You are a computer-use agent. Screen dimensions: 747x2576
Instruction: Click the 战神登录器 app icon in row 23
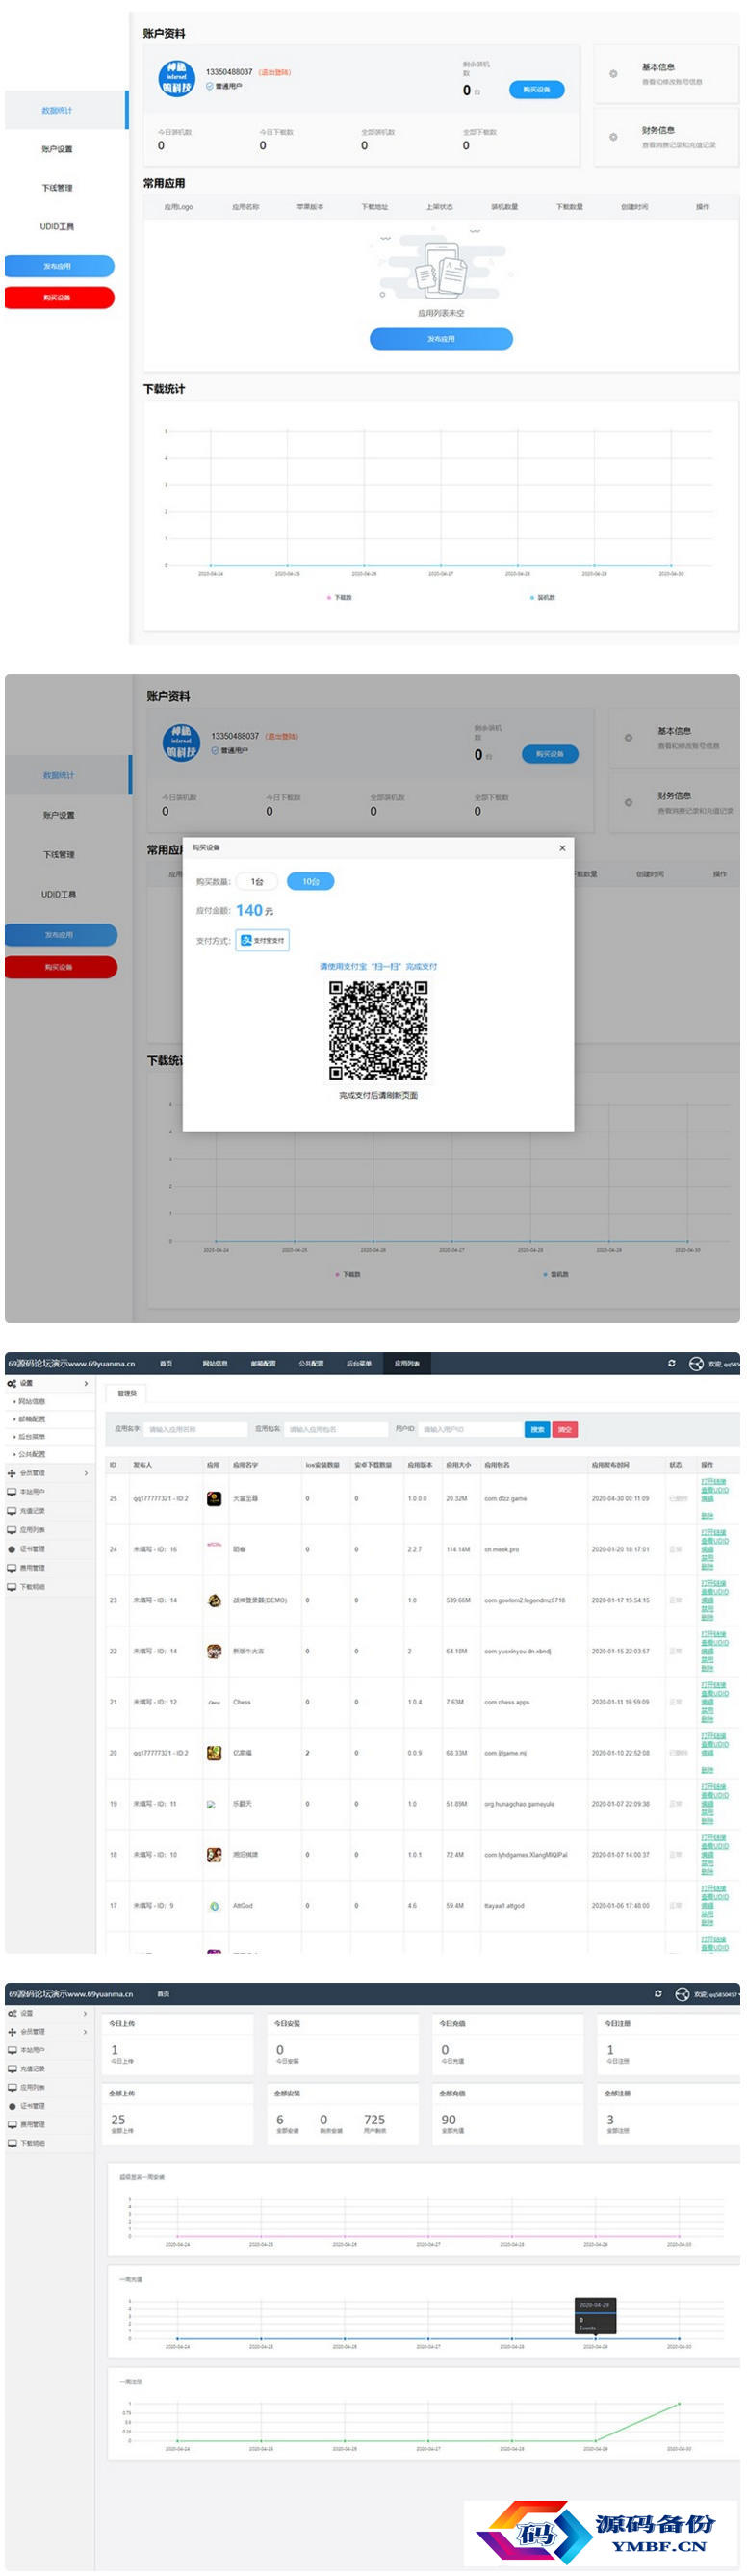[x=214, y=1600]
